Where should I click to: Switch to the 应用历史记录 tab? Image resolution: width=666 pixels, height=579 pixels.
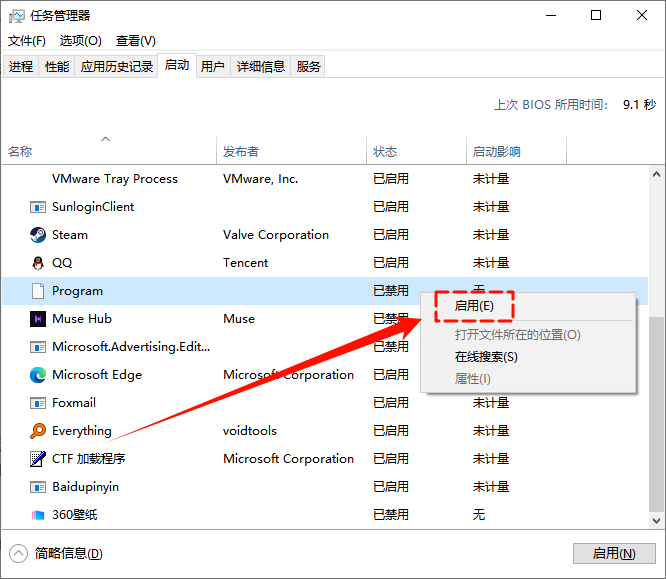pyautogui.click(x=116, y=67)
